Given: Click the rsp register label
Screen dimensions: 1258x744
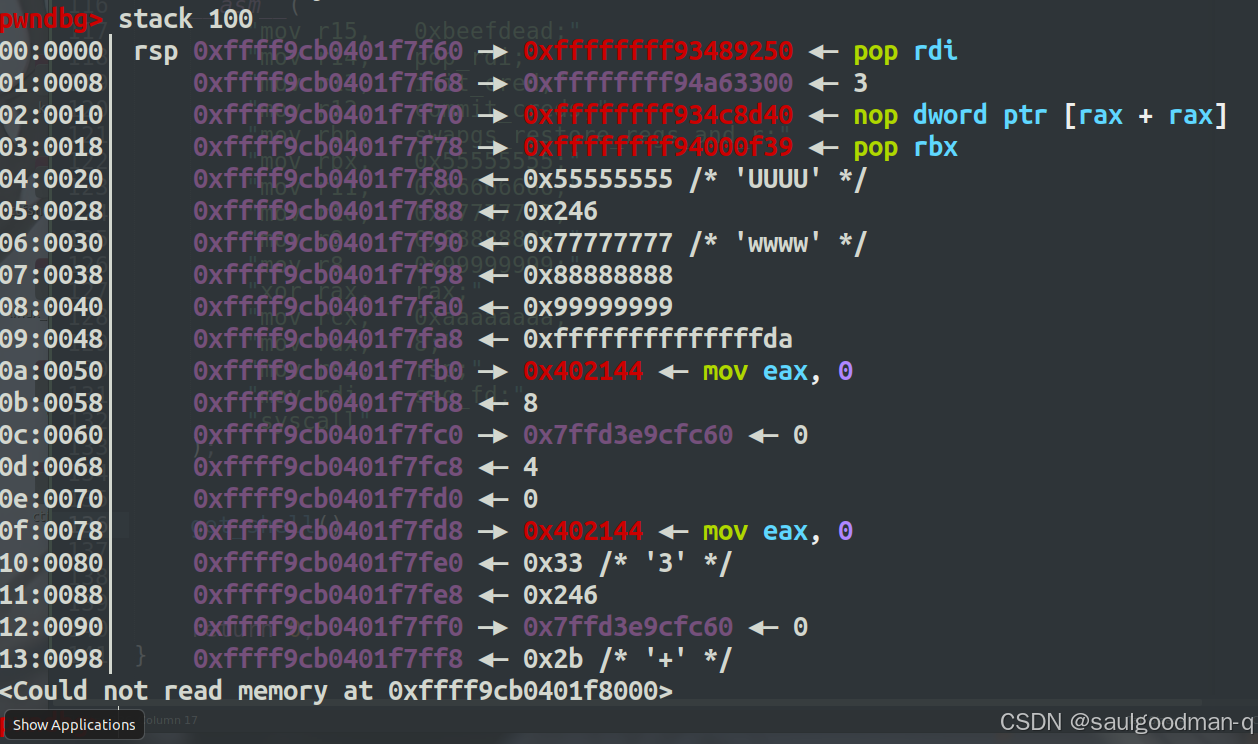Looking at the screenshot, I should (x=156, y=51).
